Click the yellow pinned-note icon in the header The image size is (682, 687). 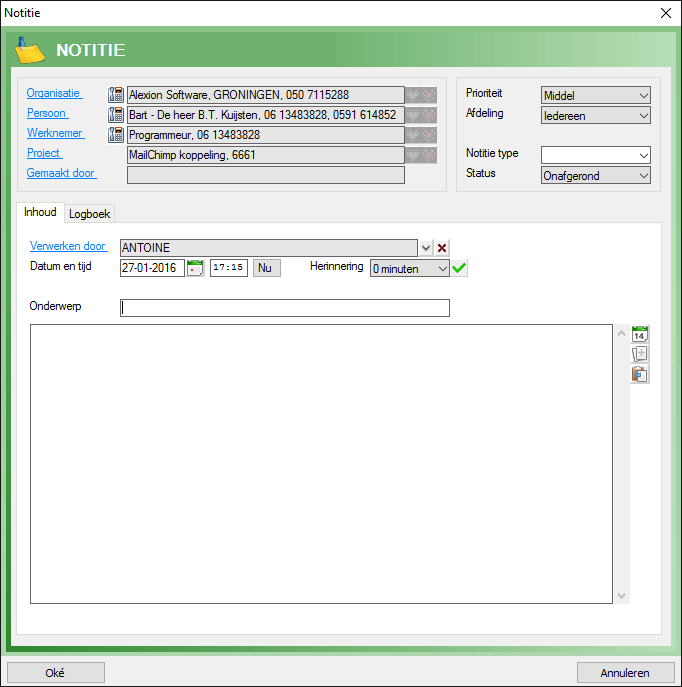point(29,50)
